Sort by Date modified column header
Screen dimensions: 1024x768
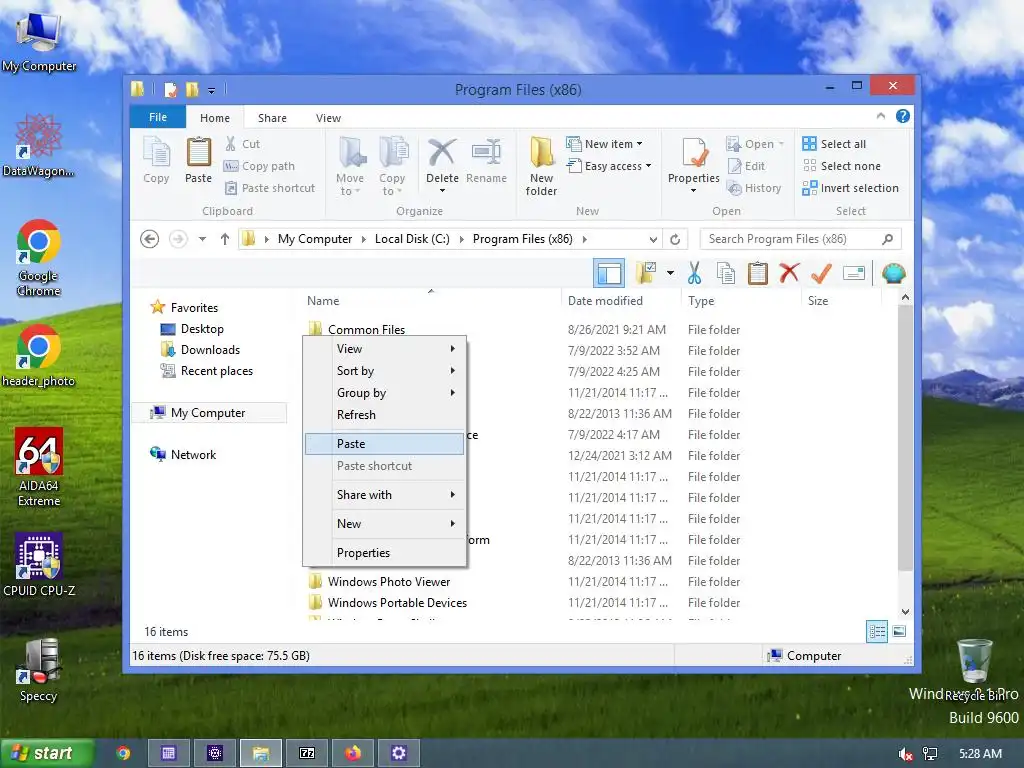pyautogui.click(x=622, y=301)
